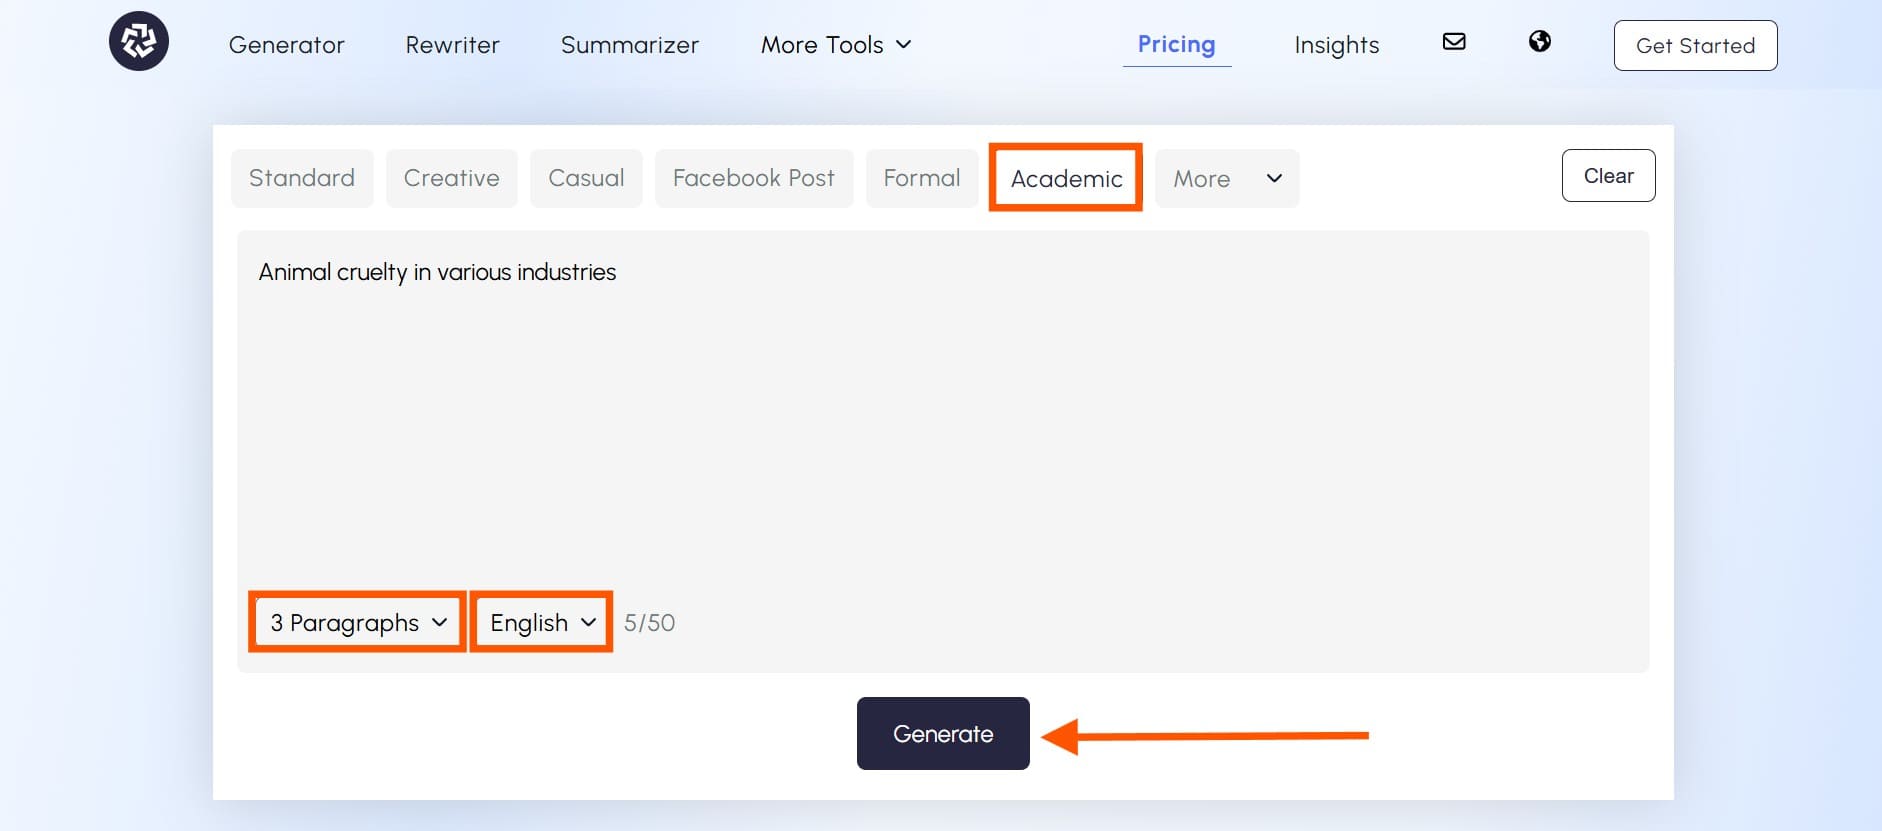Viewport: 1882px width, 831px height.
Task: Navigate to the Generator page
Action: click(x=287, y=45)
